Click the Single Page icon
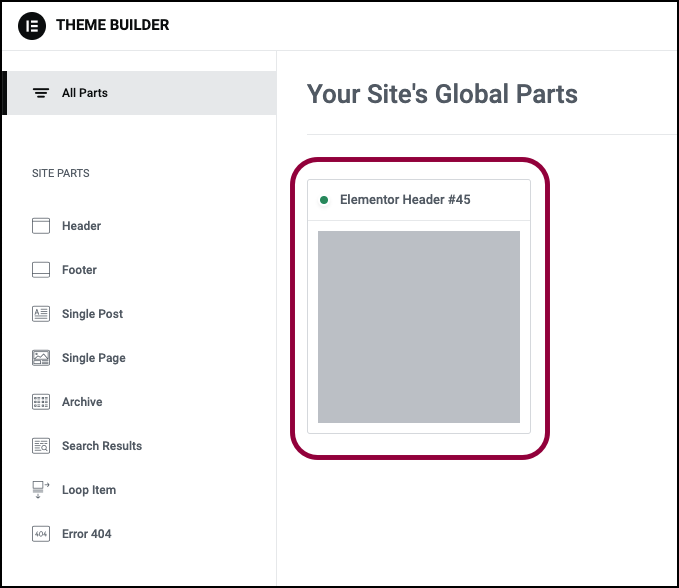679x588 pixels. coord(41,358)
